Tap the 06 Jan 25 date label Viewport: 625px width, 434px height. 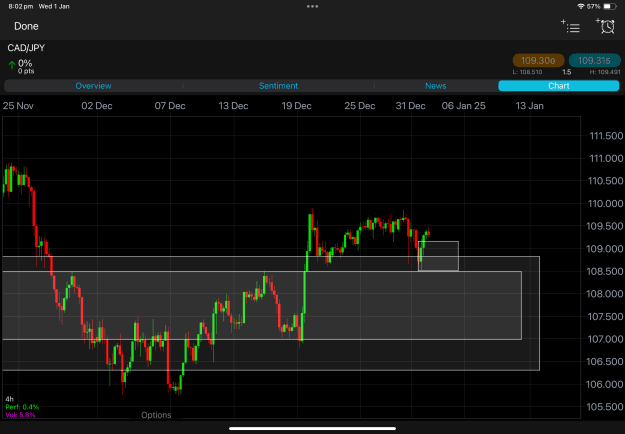464,106
